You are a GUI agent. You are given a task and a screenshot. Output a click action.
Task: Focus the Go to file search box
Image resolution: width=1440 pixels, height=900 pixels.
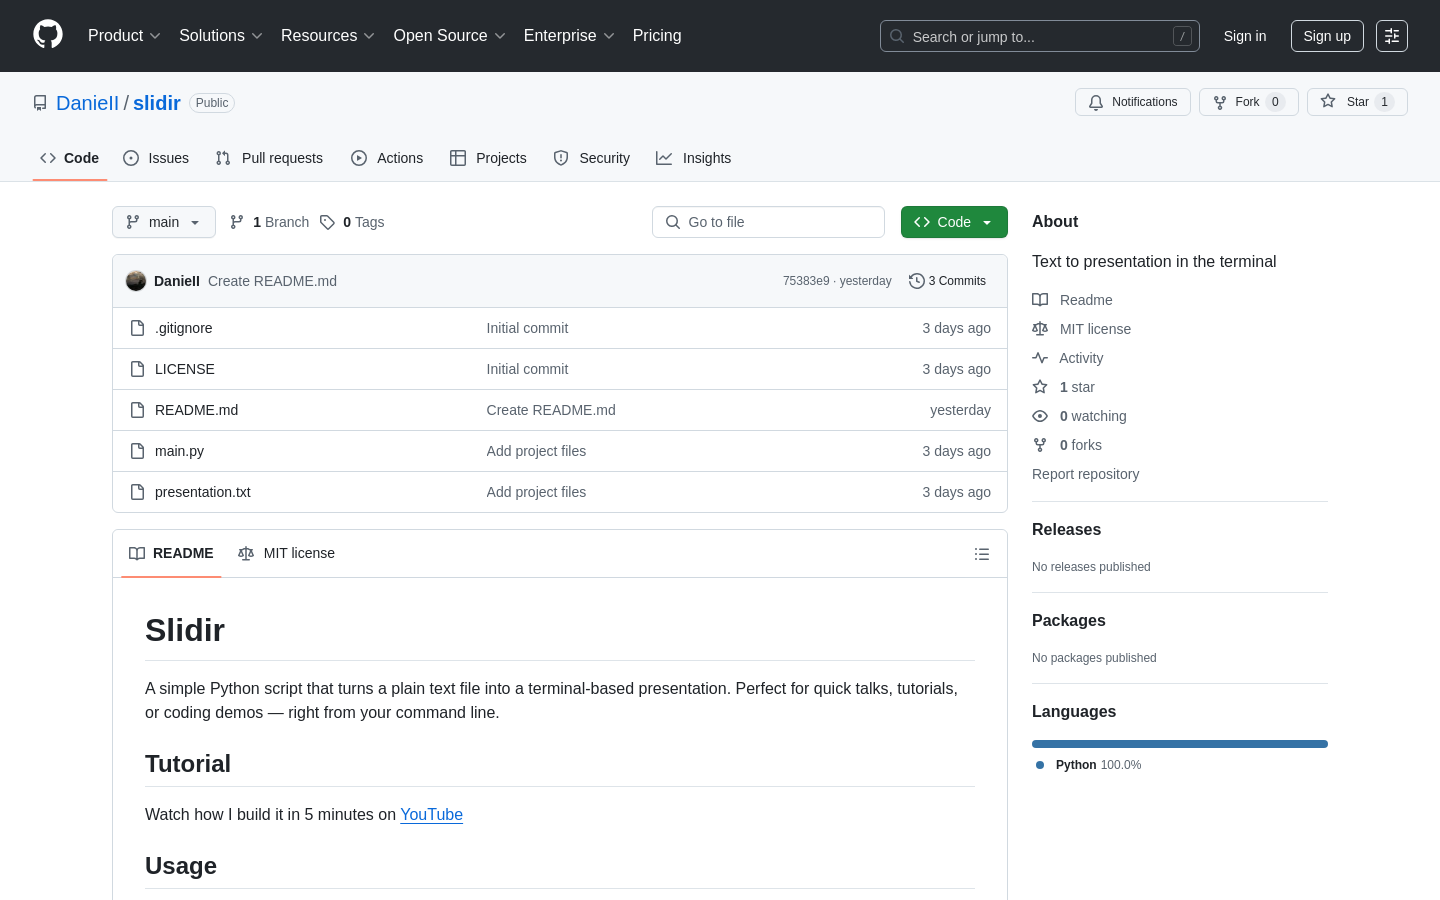tap(768, 222)
